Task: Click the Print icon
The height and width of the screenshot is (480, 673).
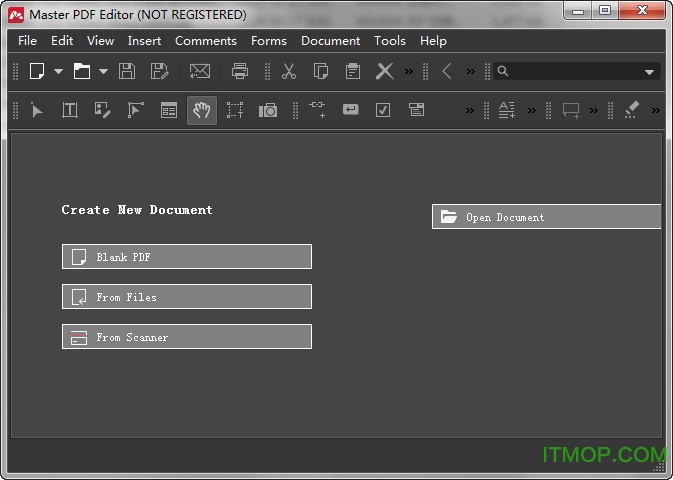Action: coord(239,71)
